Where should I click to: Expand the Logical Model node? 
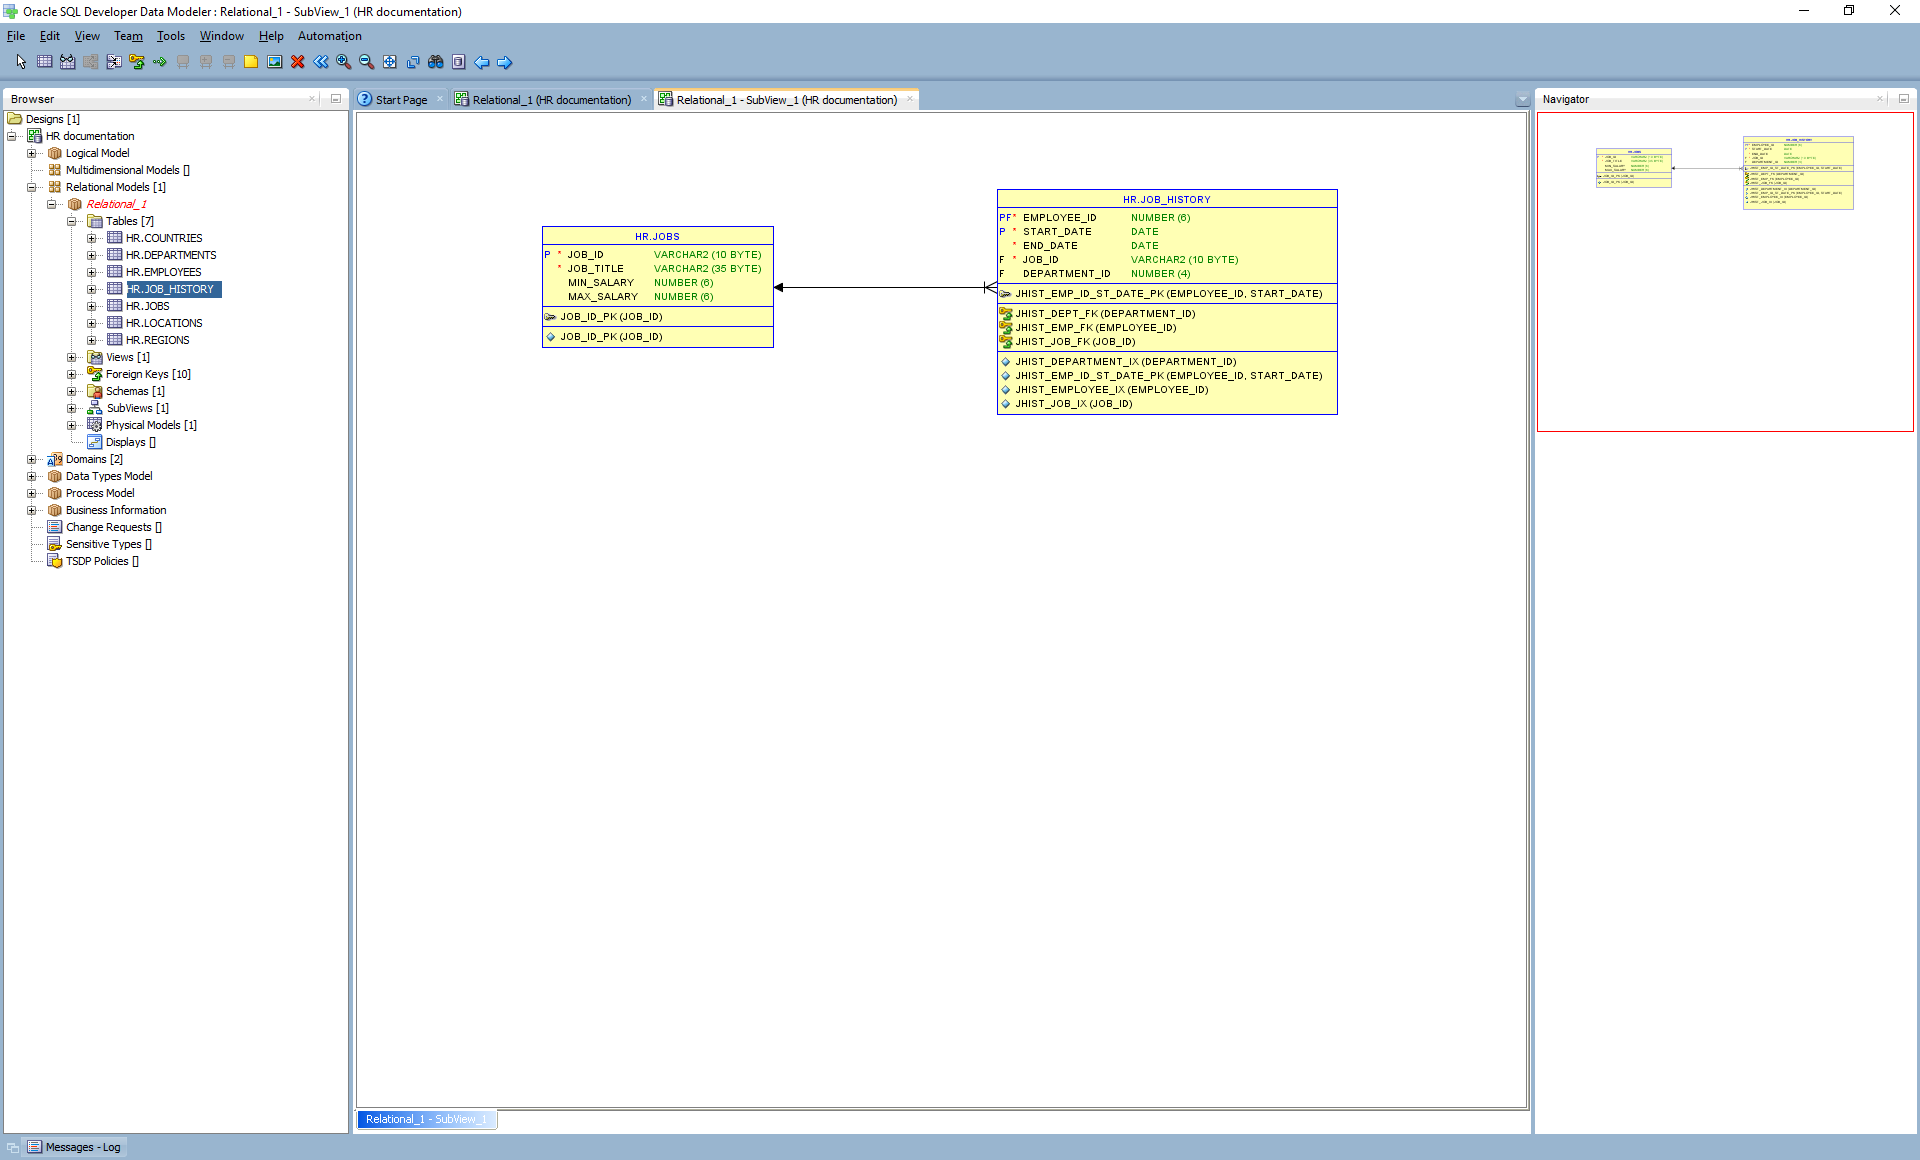tap(31, 153)
